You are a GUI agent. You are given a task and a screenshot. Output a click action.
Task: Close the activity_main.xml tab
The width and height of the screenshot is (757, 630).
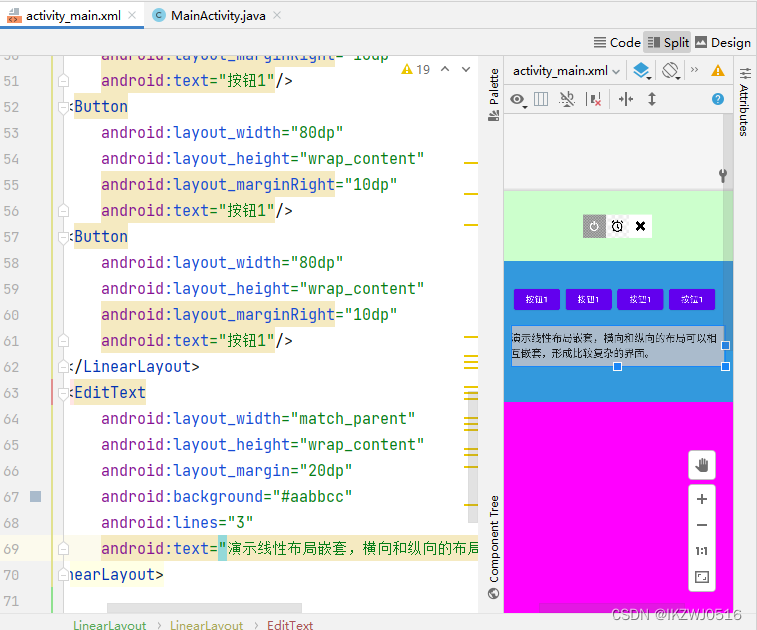132,15
